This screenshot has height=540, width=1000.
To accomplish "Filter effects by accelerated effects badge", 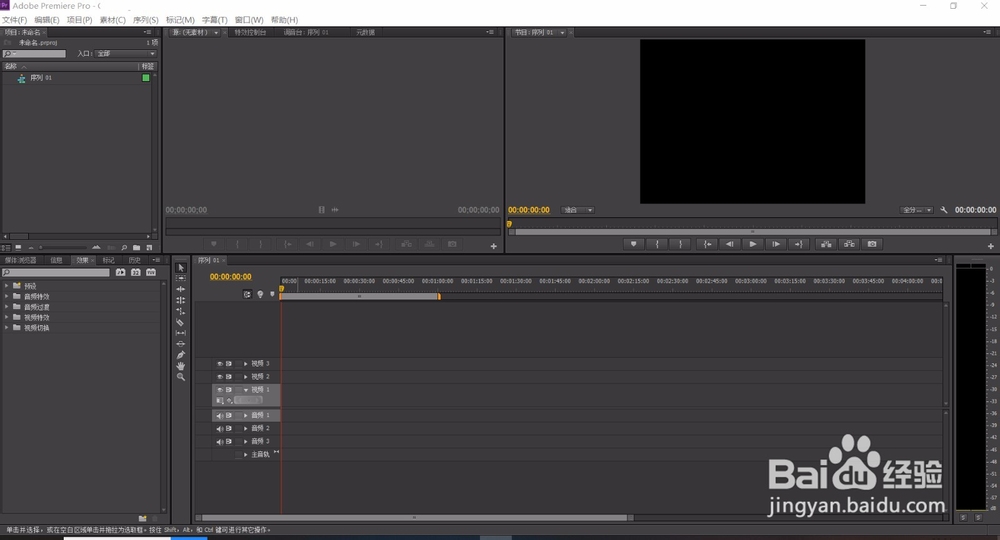I will (121, 272).
